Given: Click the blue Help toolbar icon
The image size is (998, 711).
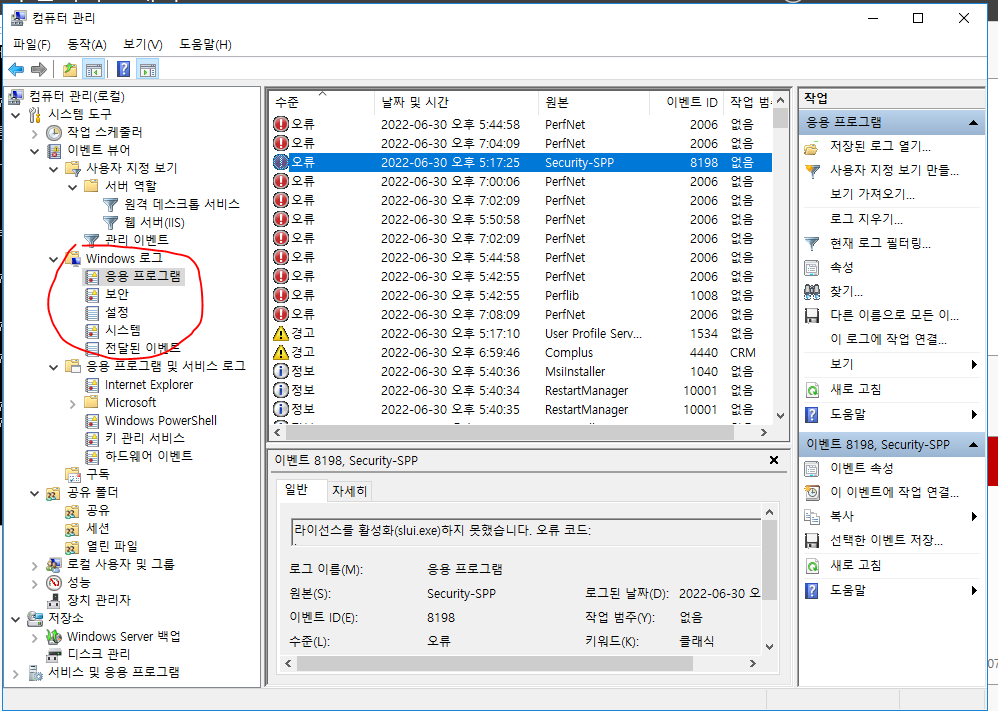Looking at the screenshot, I should pyautogui.click(x=123, y=69).
